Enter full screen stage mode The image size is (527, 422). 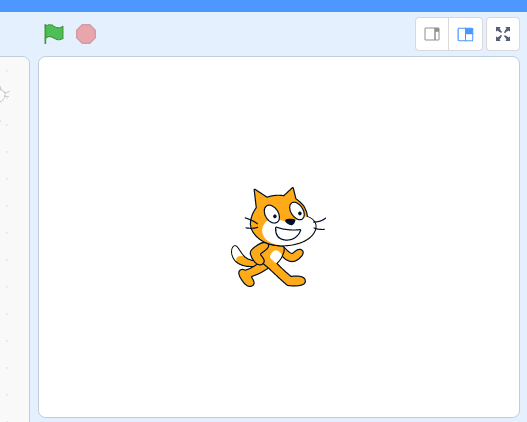coord(503,34)
